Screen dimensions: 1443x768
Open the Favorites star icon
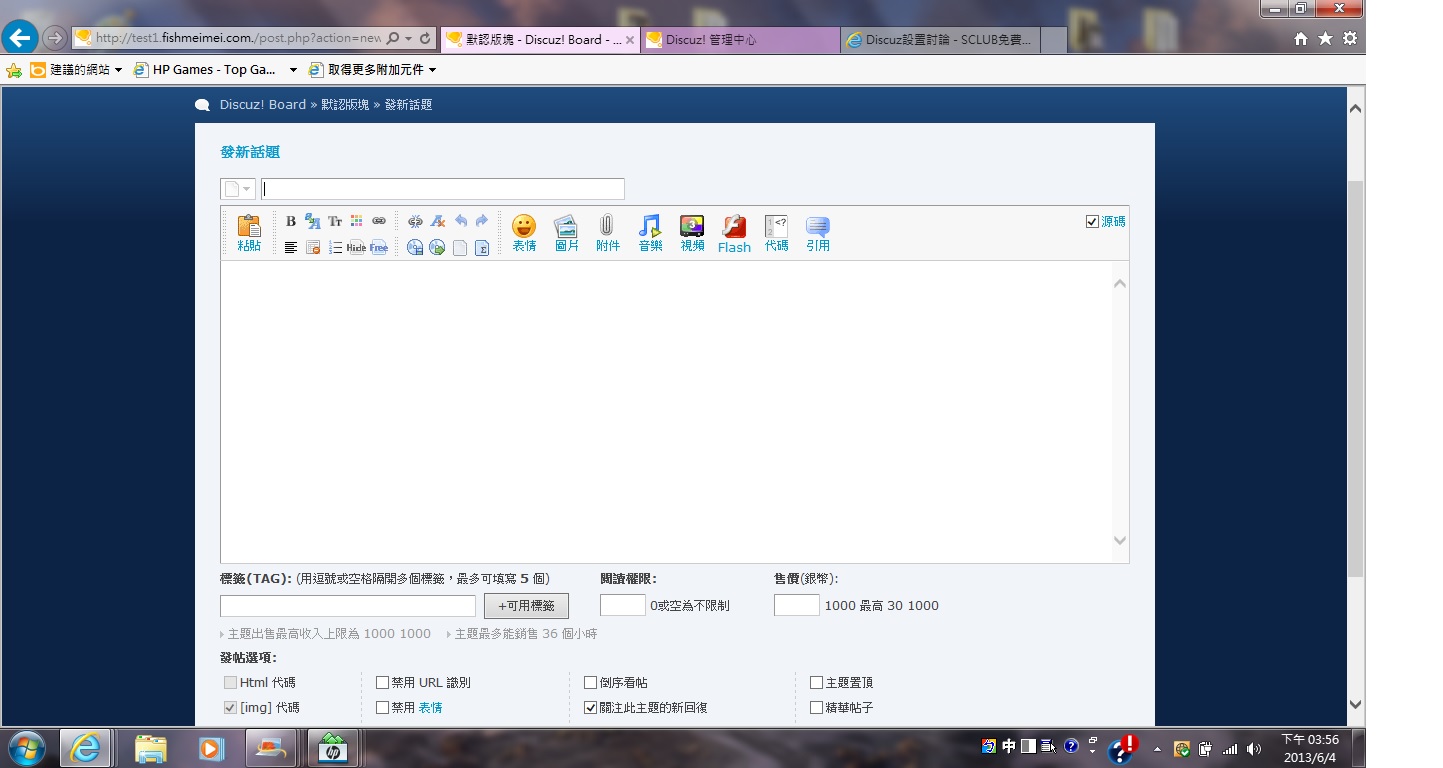pyautogui.click(x=1325, y=38)
